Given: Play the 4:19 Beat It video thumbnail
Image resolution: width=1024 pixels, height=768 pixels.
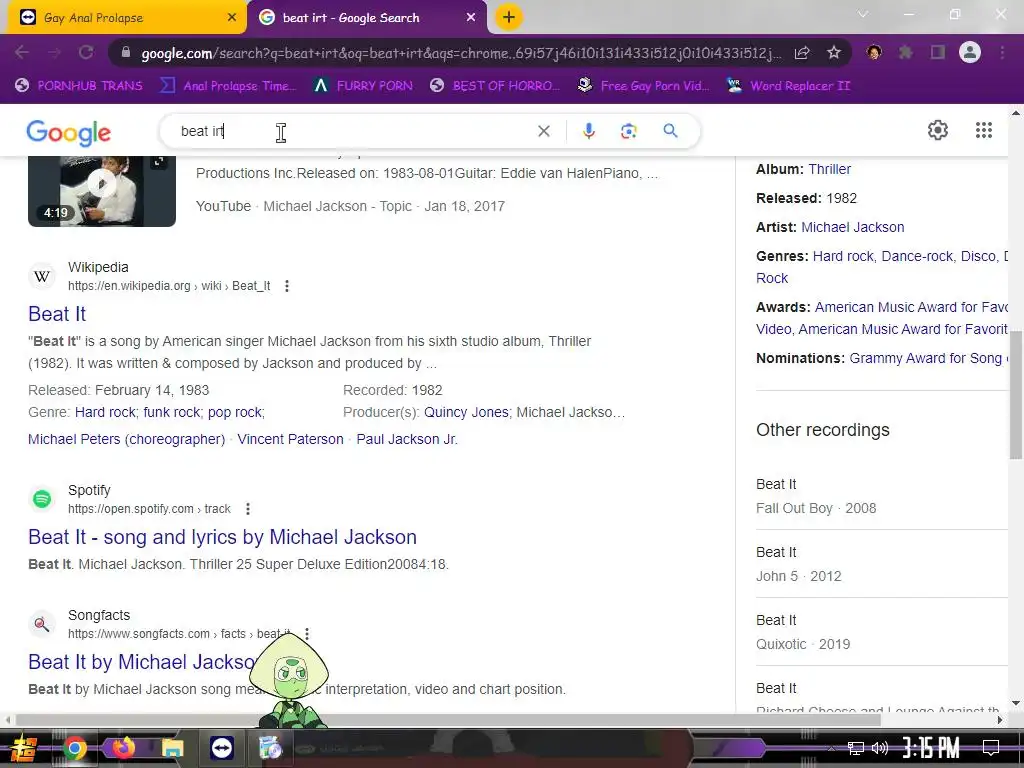Looking at the screenshot, I should (102, 190).
